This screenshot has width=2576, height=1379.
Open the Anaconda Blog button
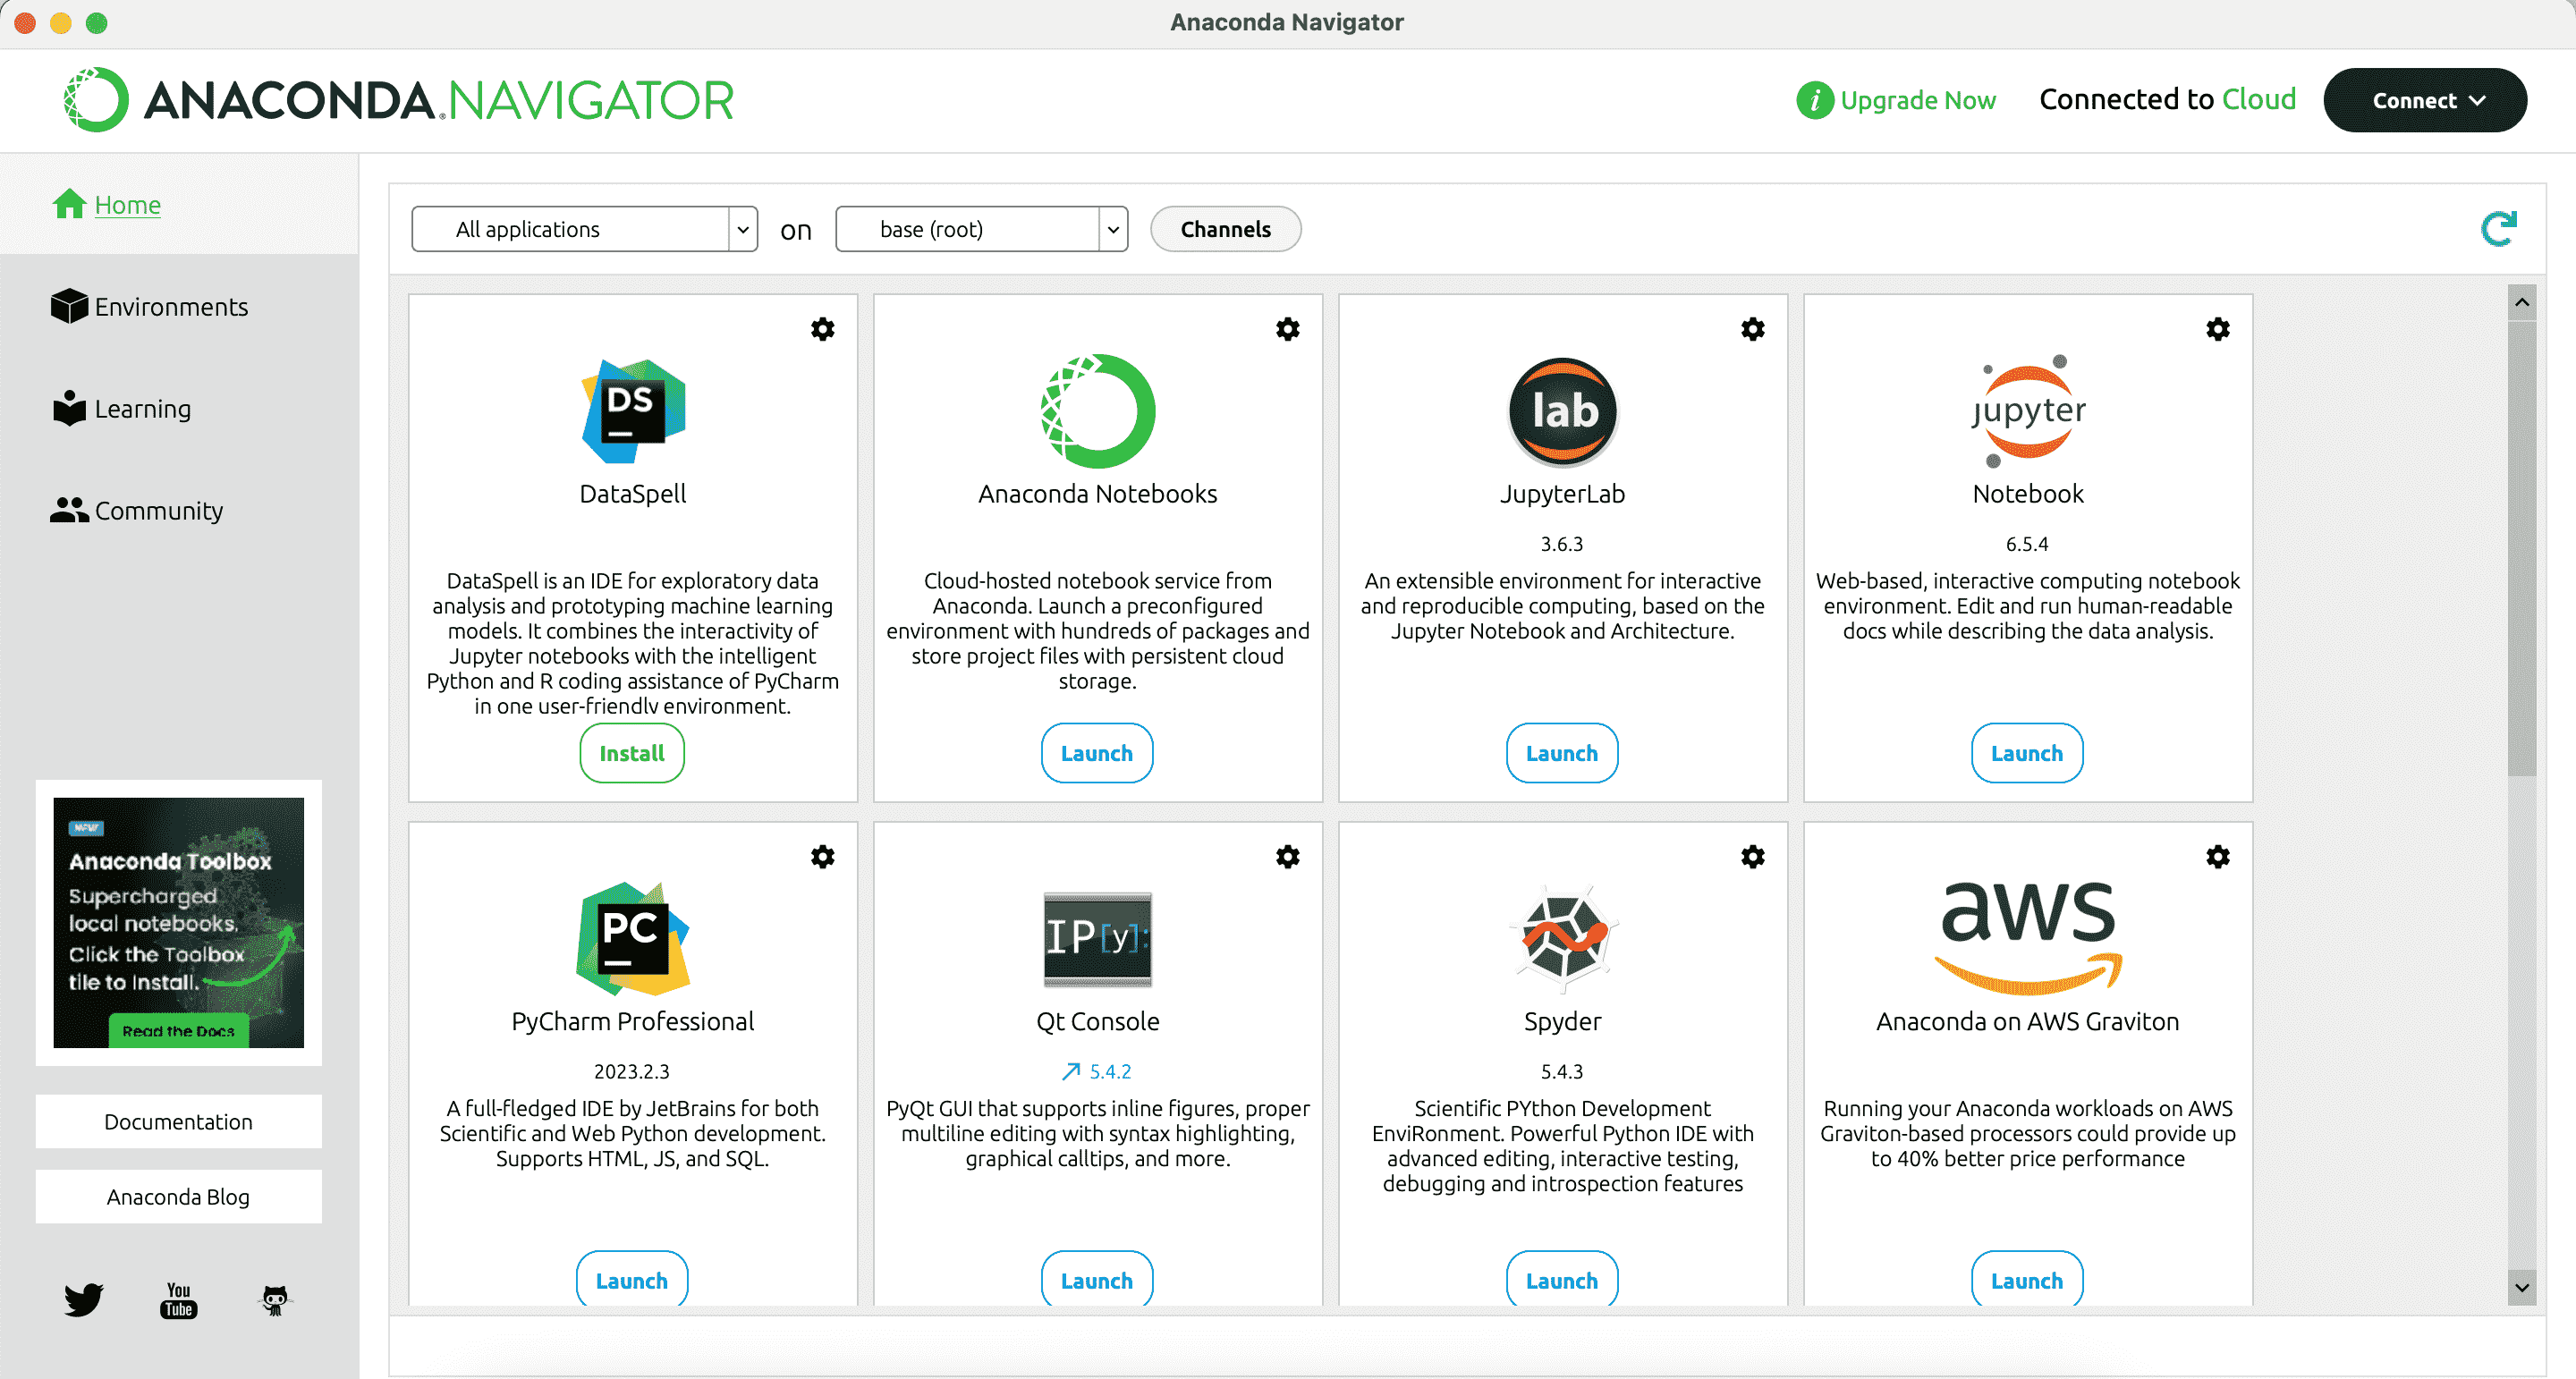178,1196
